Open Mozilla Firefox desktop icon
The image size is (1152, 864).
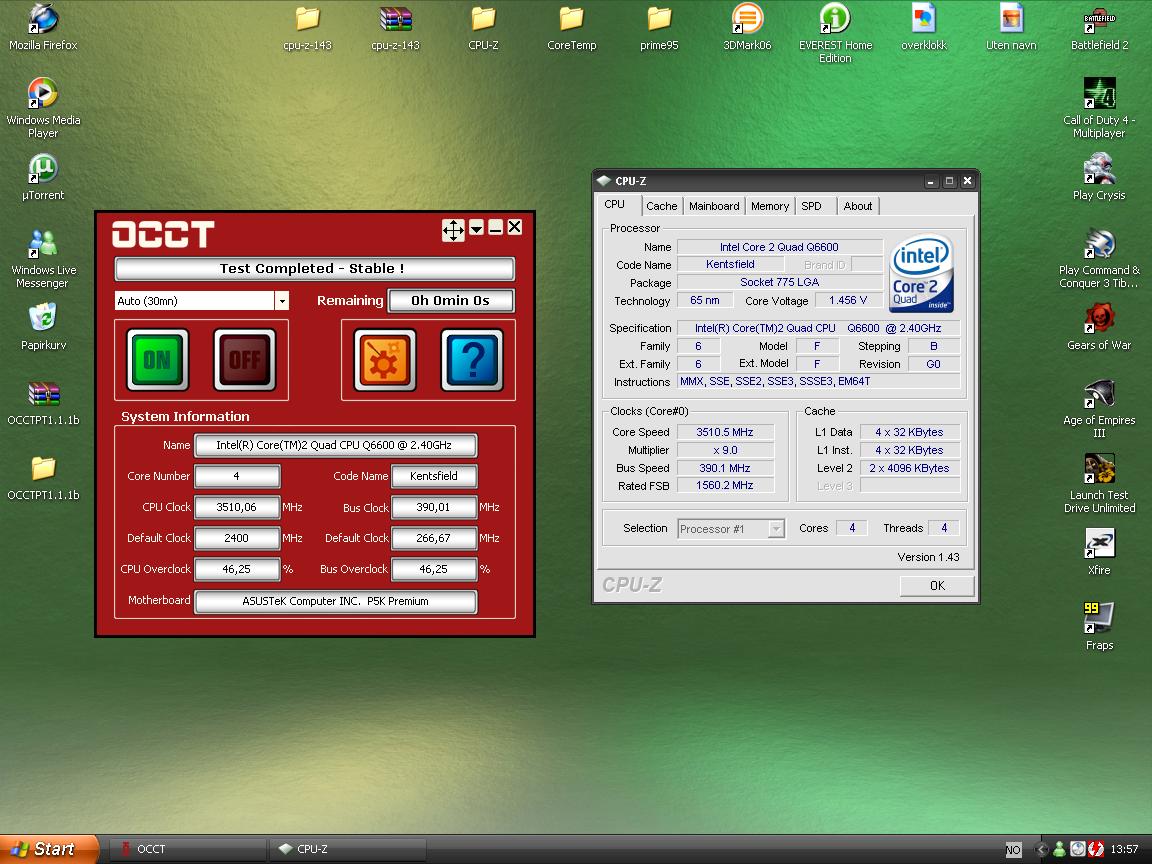[x=43, y=27]
